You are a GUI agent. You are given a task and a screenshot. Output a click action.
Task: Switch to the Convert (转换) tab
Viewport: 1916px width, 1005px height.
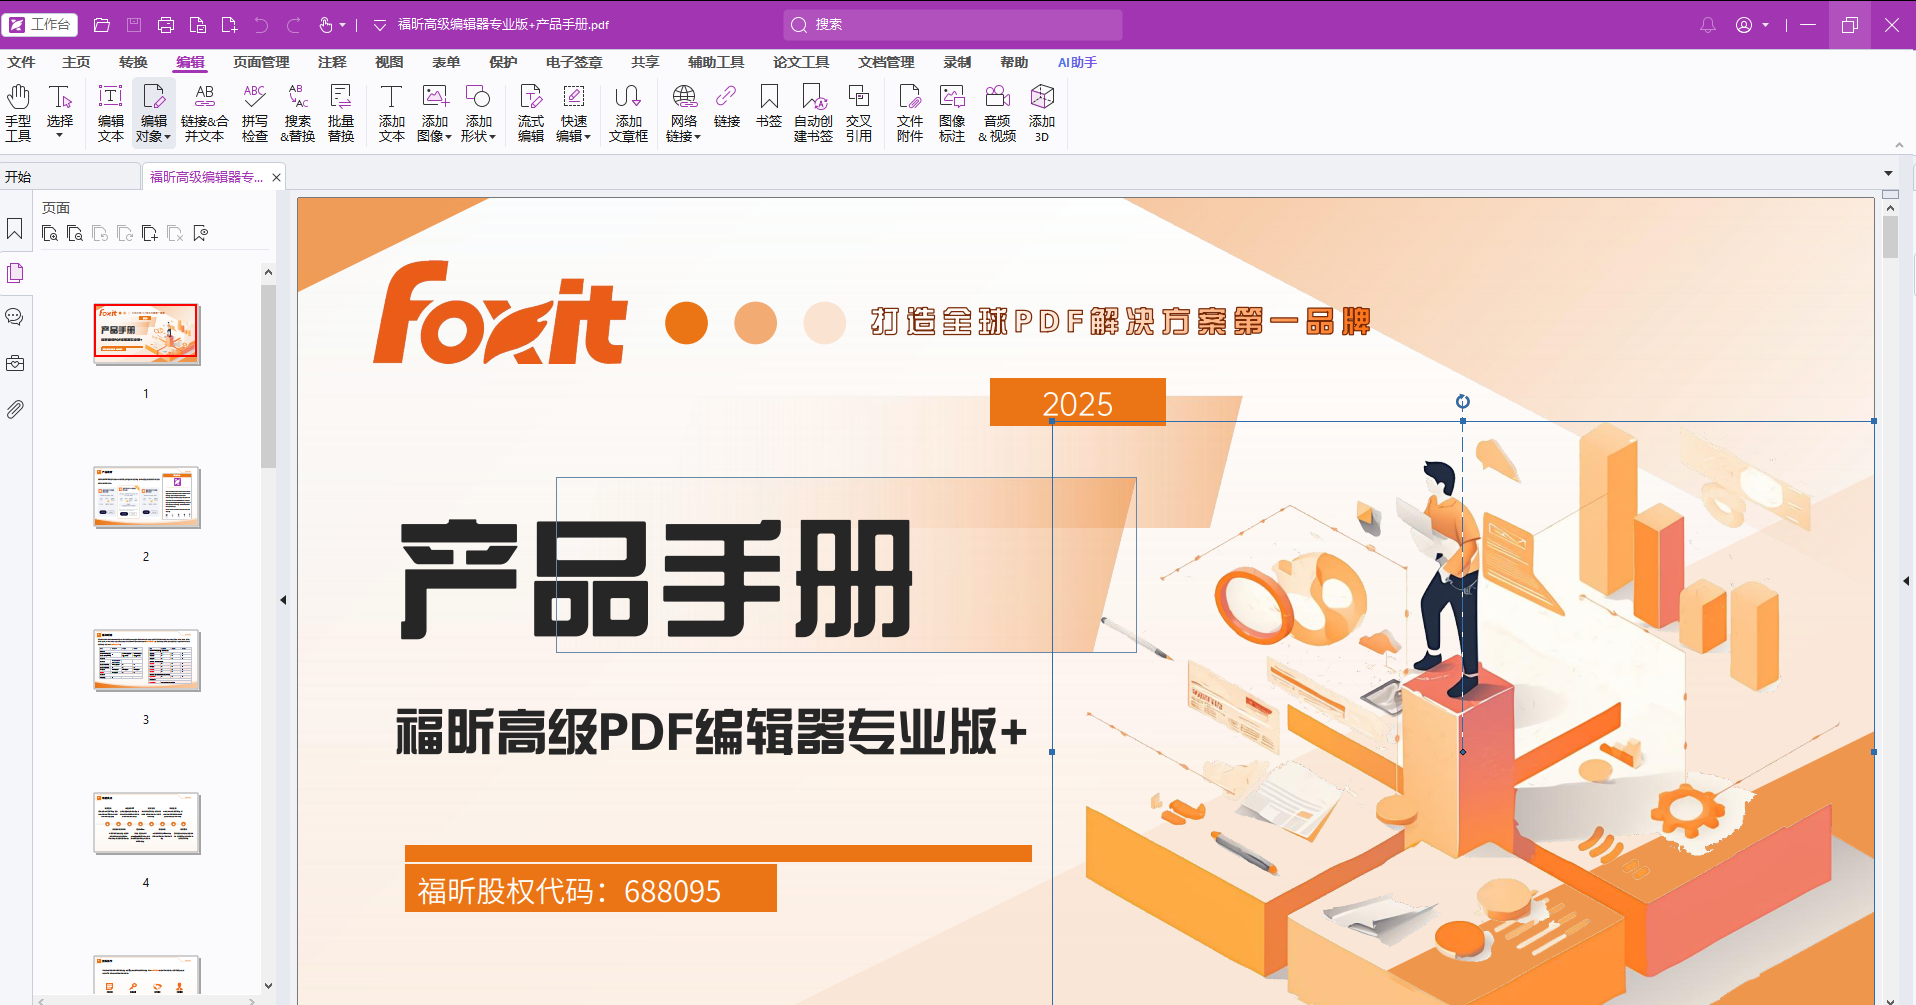(x=133, y=62)
